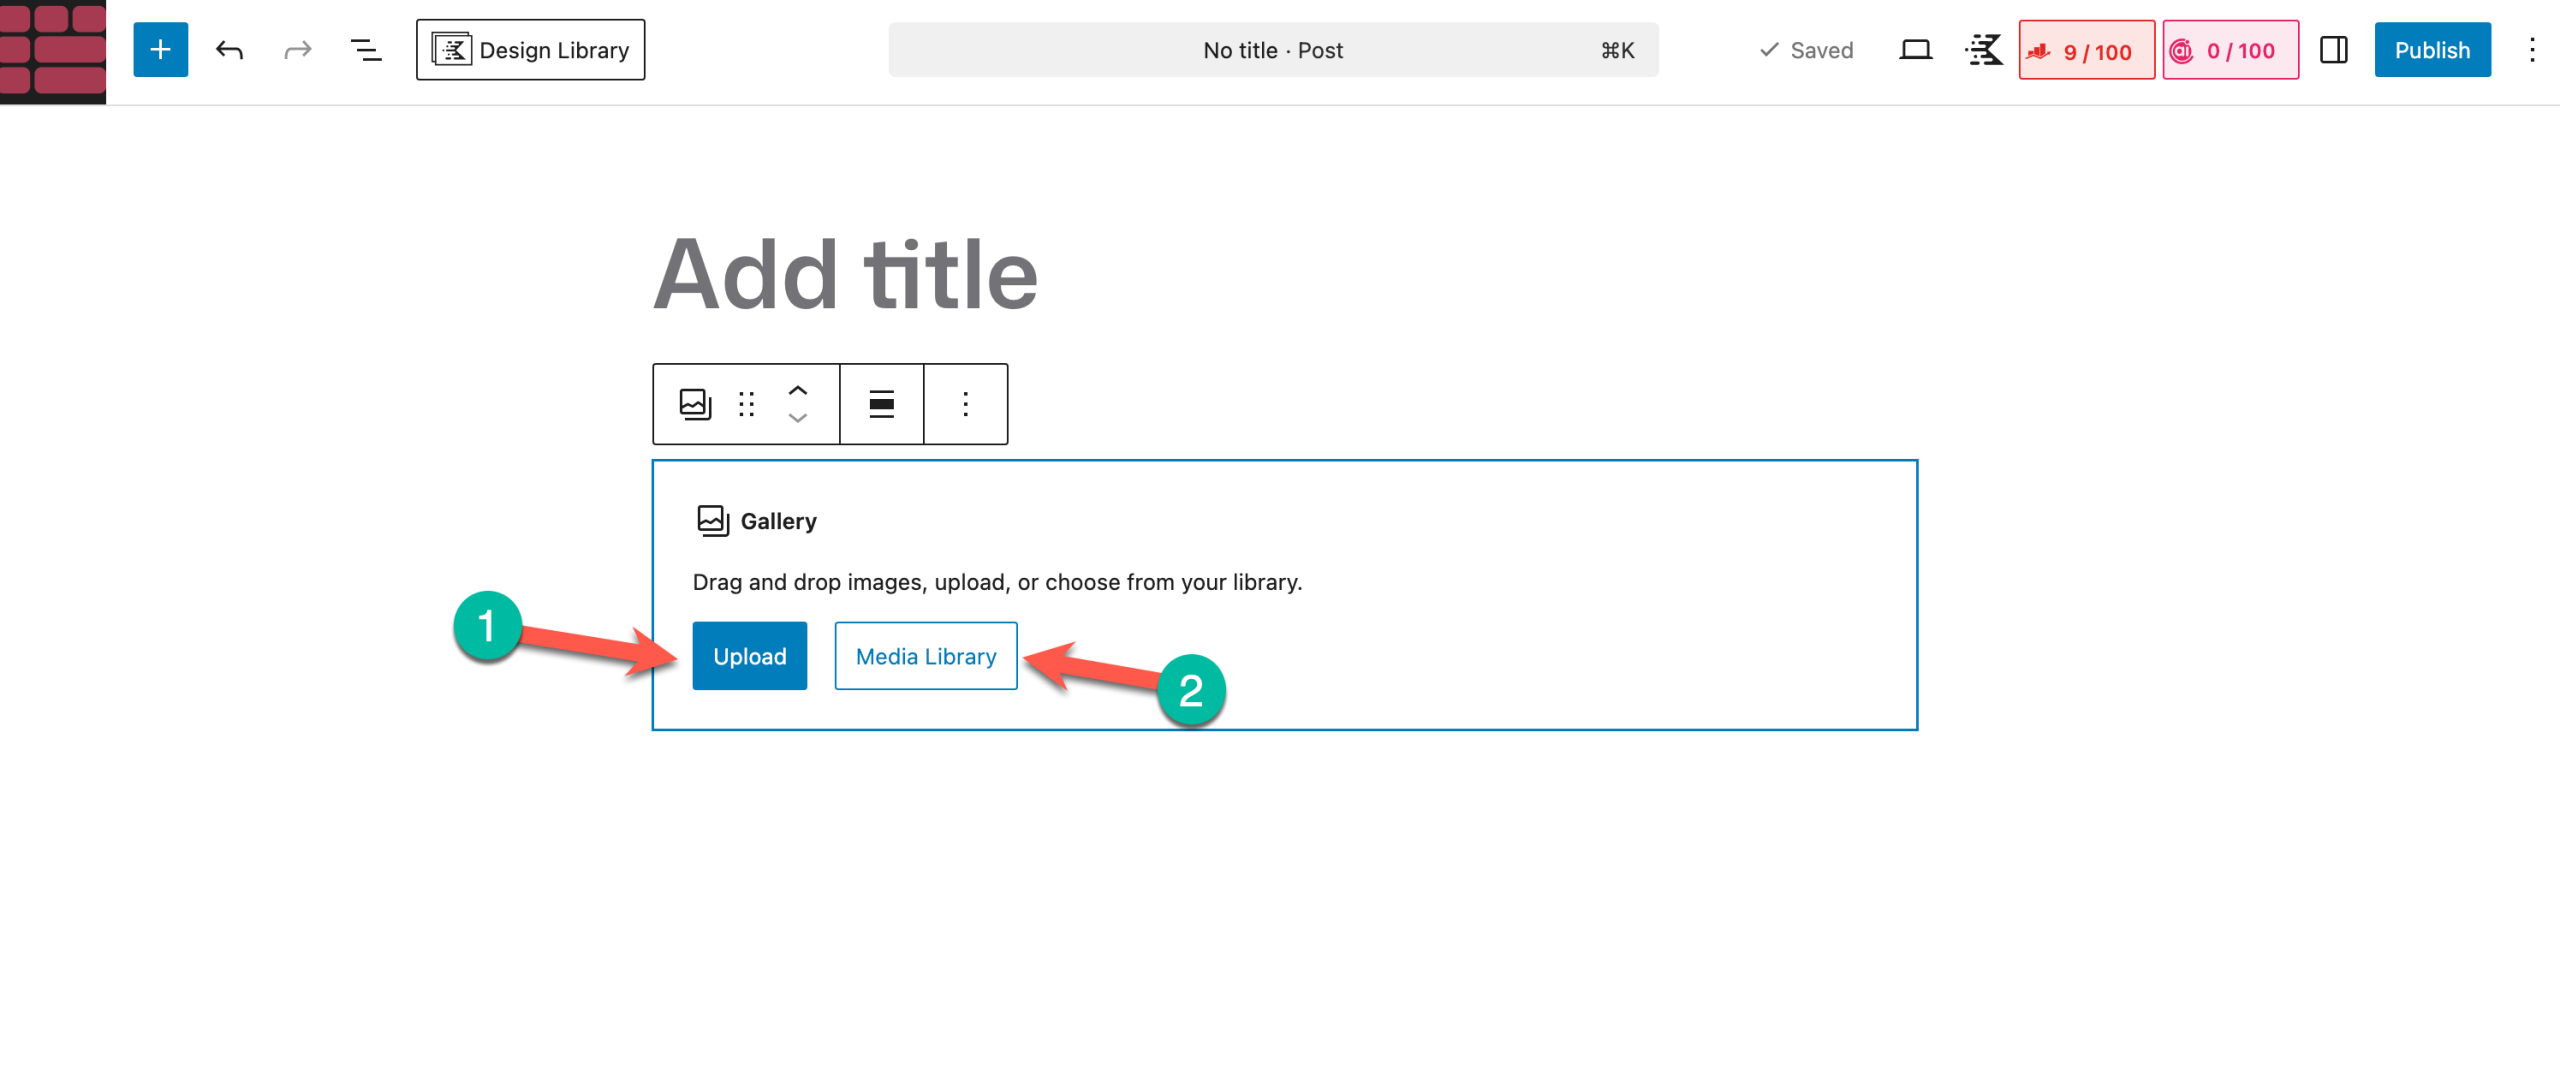
Task: Click the site logo to exit editor
Action: pyautogui.click(x=53, y=50)
